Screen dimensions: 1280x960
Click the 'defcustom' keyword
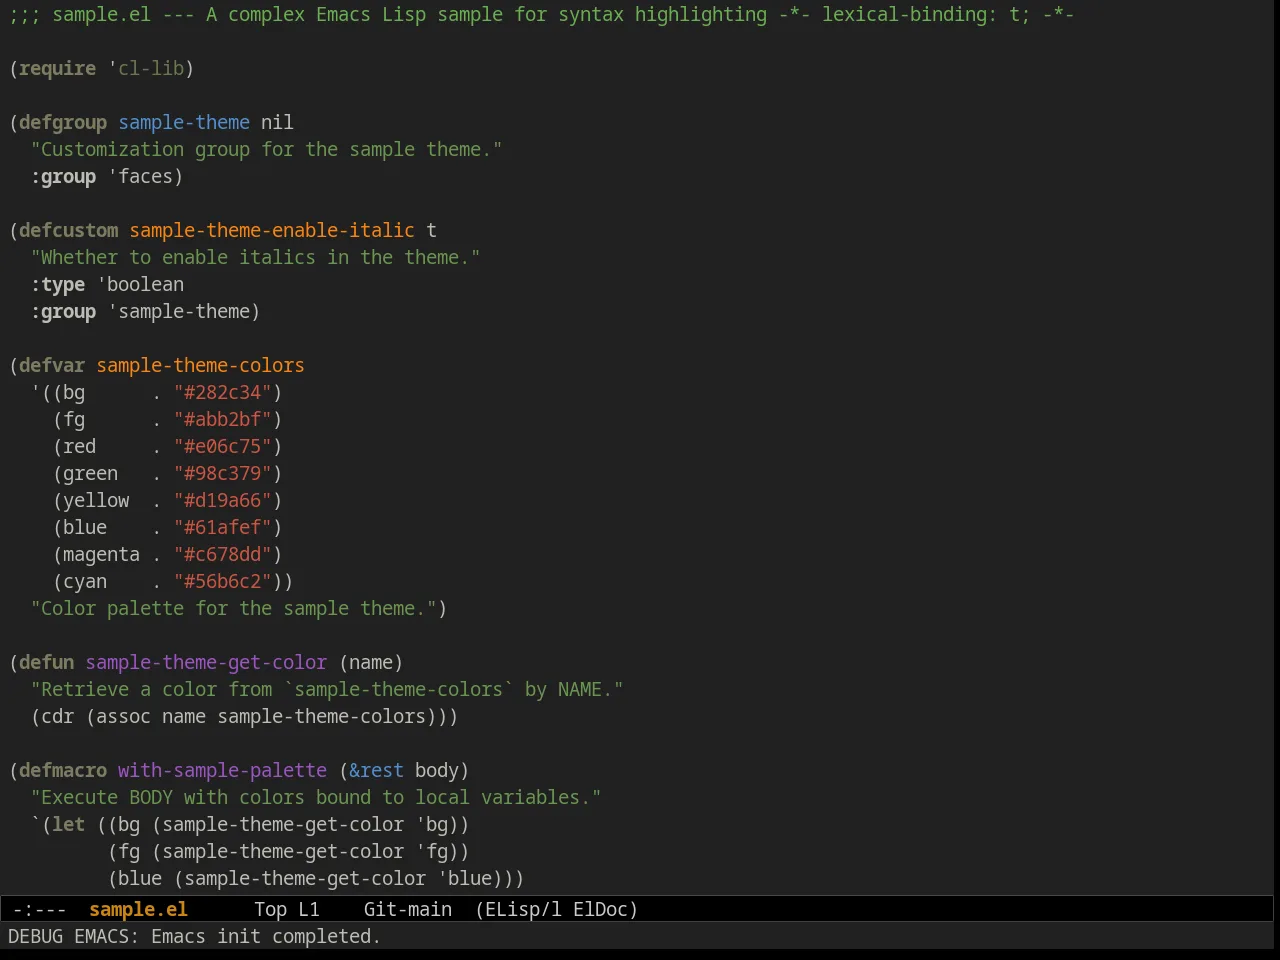tap(69, 230)
